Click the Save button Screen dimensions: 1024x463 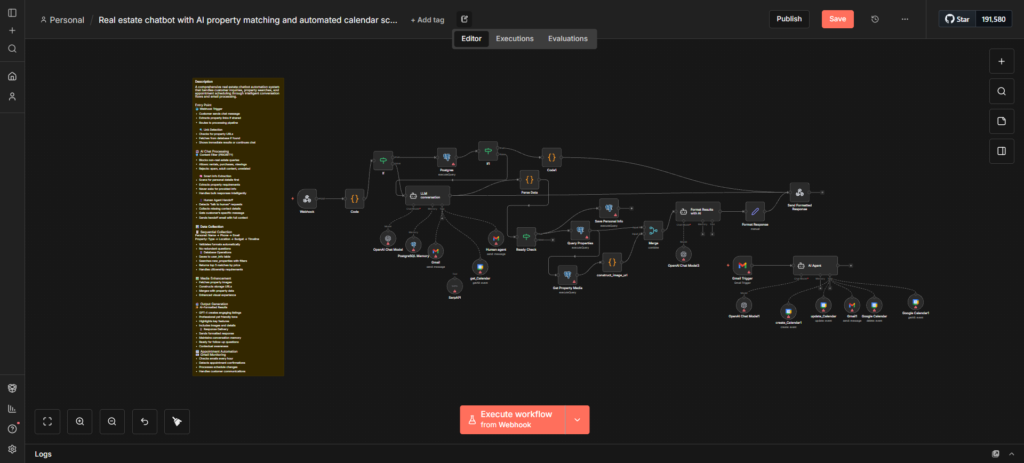(838, 19)
